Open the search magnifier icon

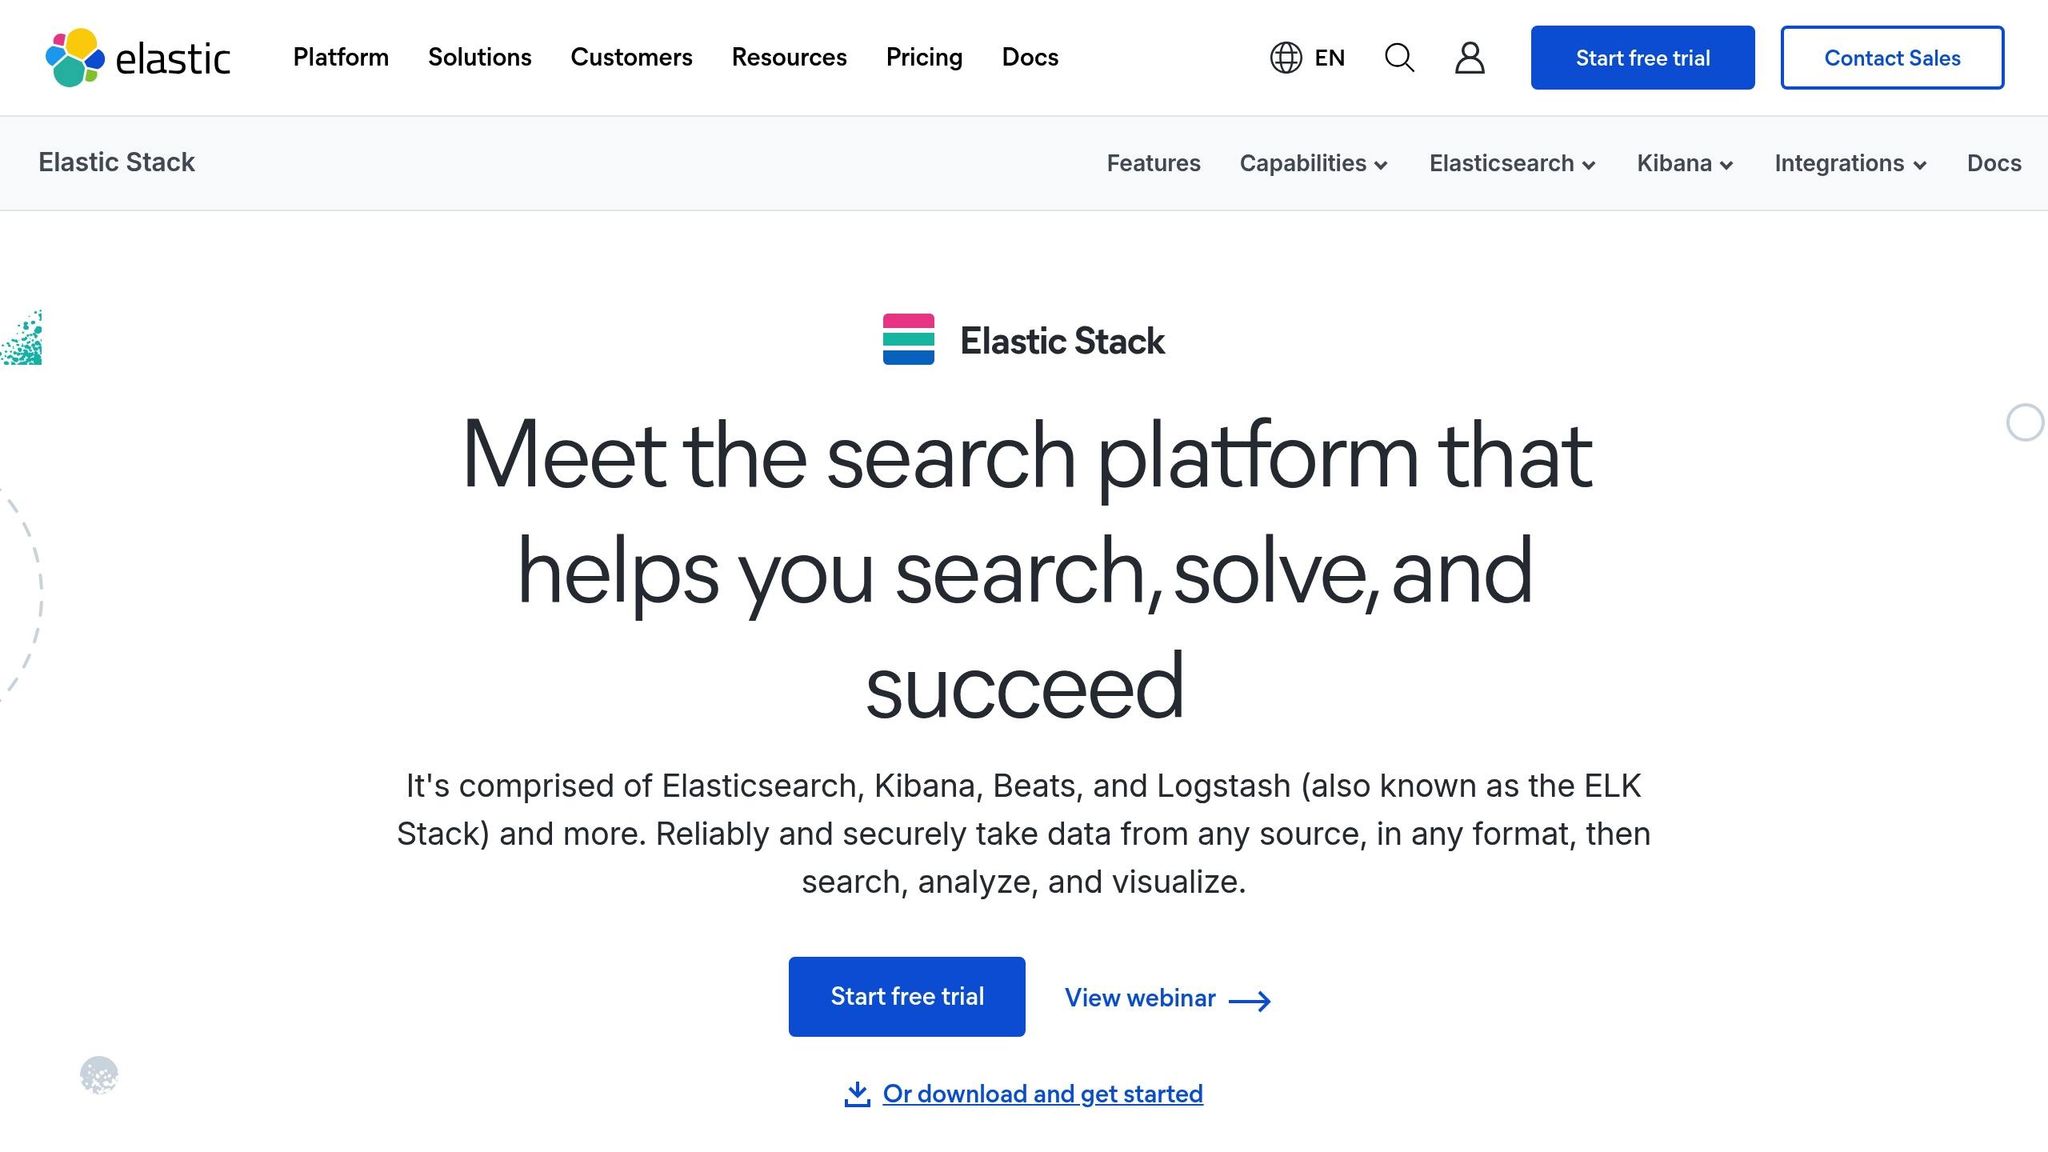coord(1399,58)
